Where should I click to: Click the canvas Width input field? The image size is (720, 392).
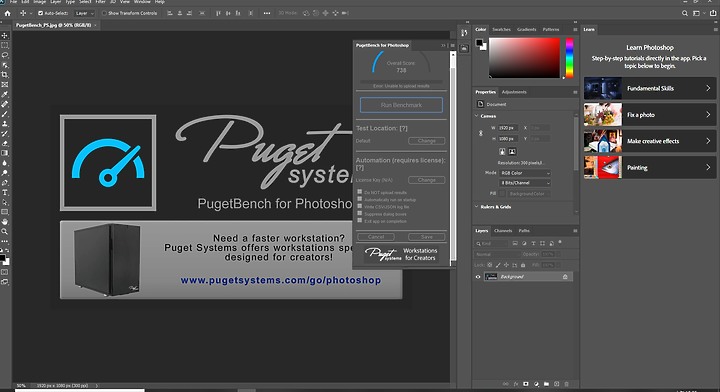tap(508, 128)
